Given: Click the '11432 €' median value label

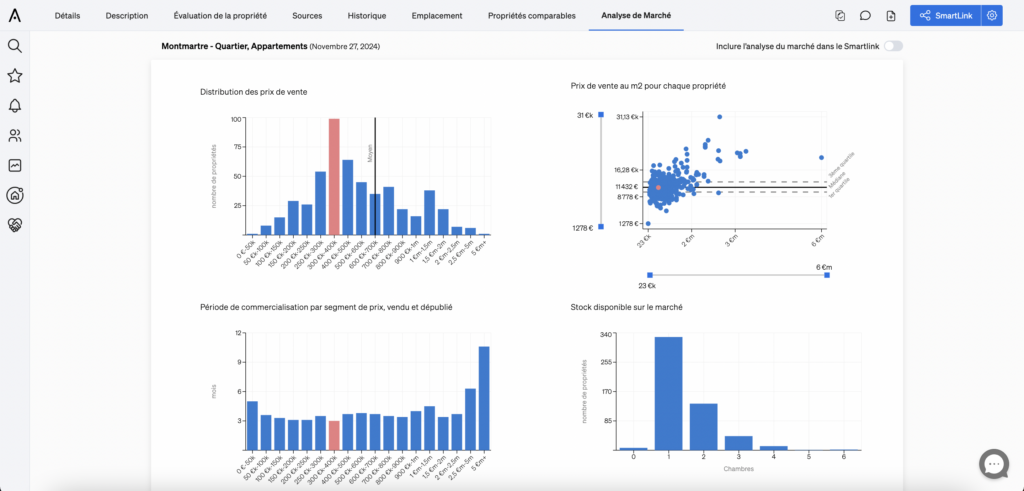Looking at the screenshot, I should [x=627, y=187].
